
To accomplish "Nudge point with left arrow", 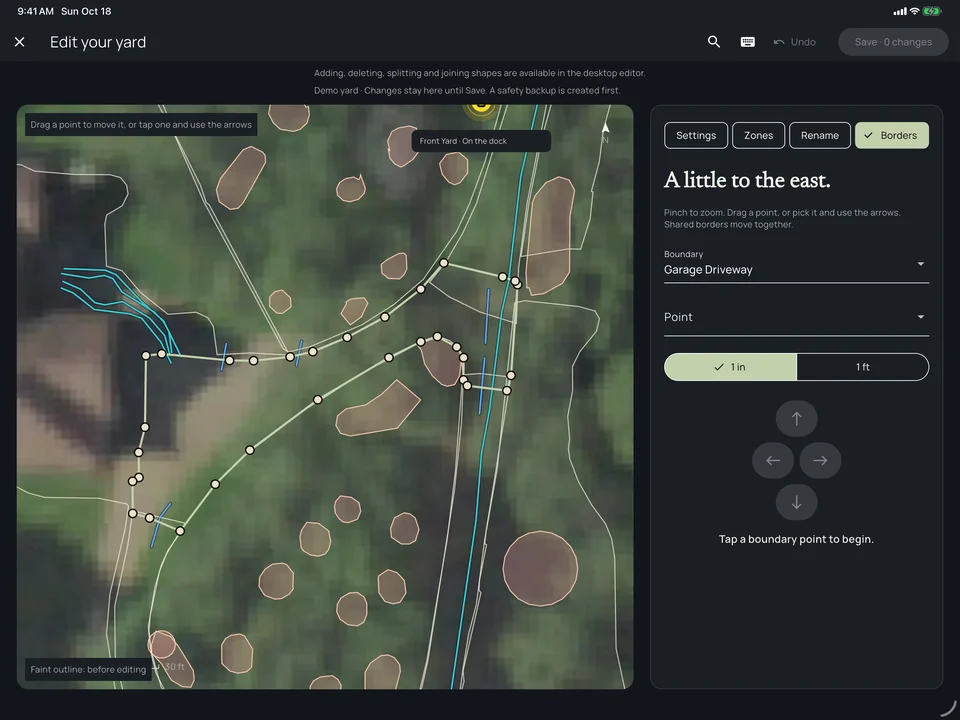I will (773, 460).
